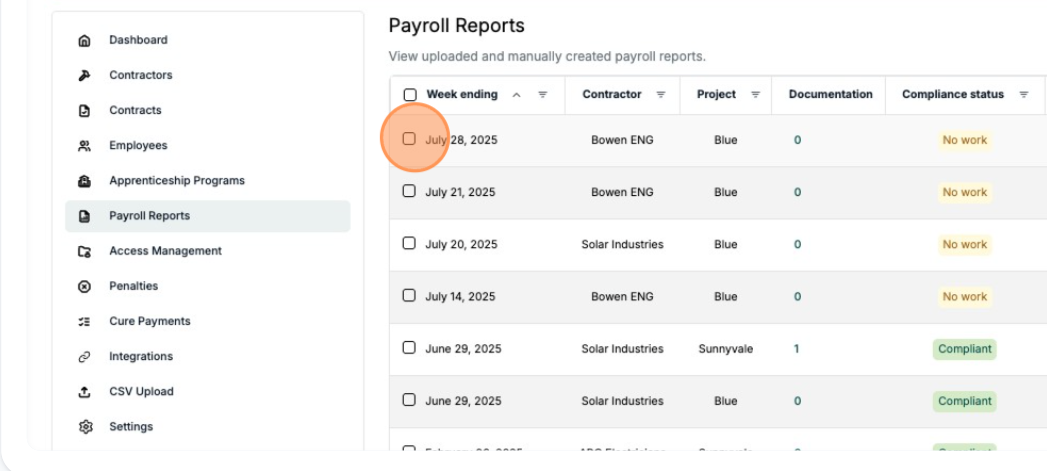Select the July 14, 2025 row checkbox

(x=409, y=296)
